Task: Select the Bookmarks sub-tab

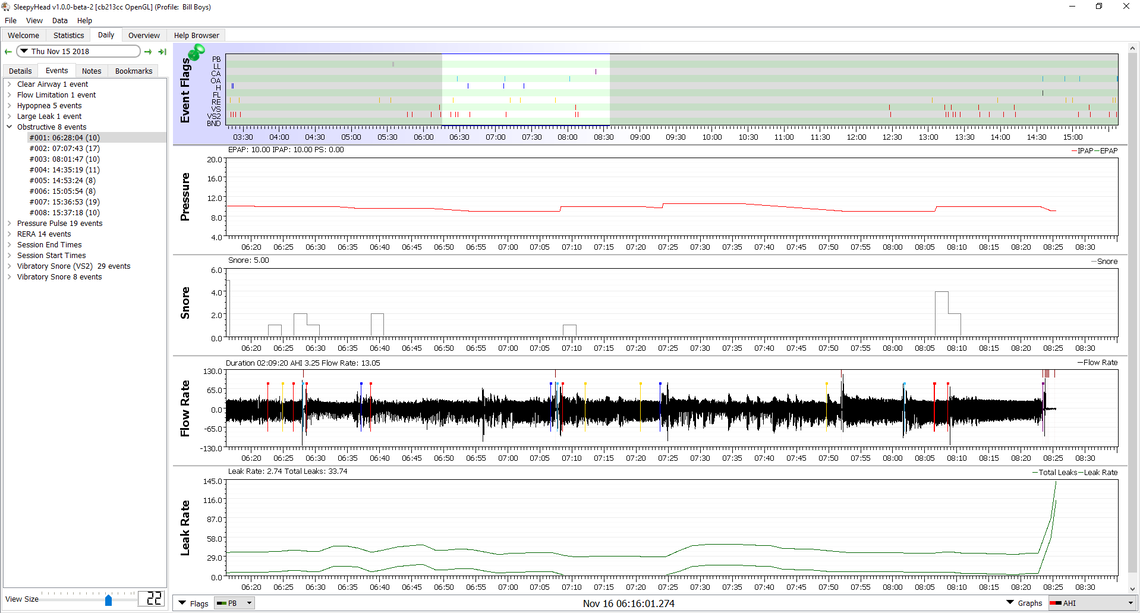Action: [x=134, y=71]
